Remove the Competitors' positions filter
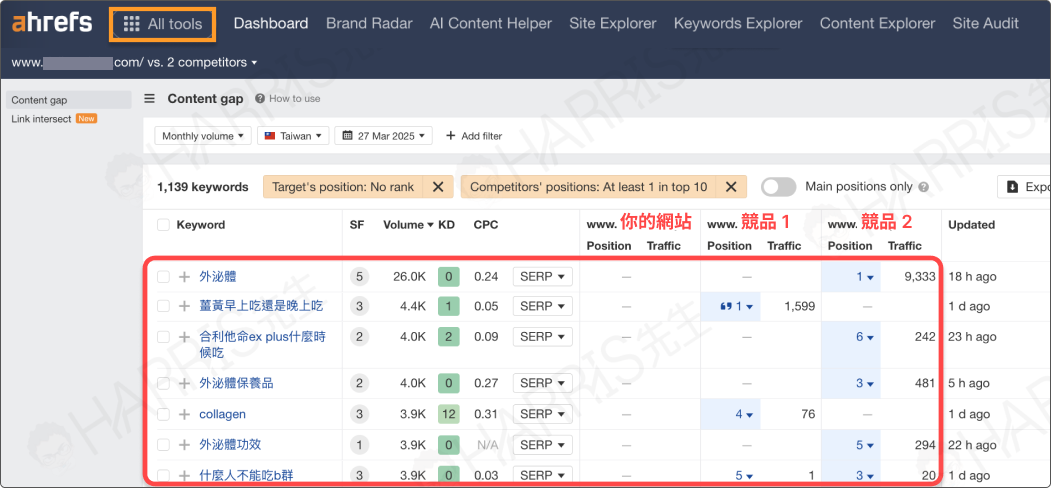This screenshot has width=1051, height=488. click(x=732, y=187)
